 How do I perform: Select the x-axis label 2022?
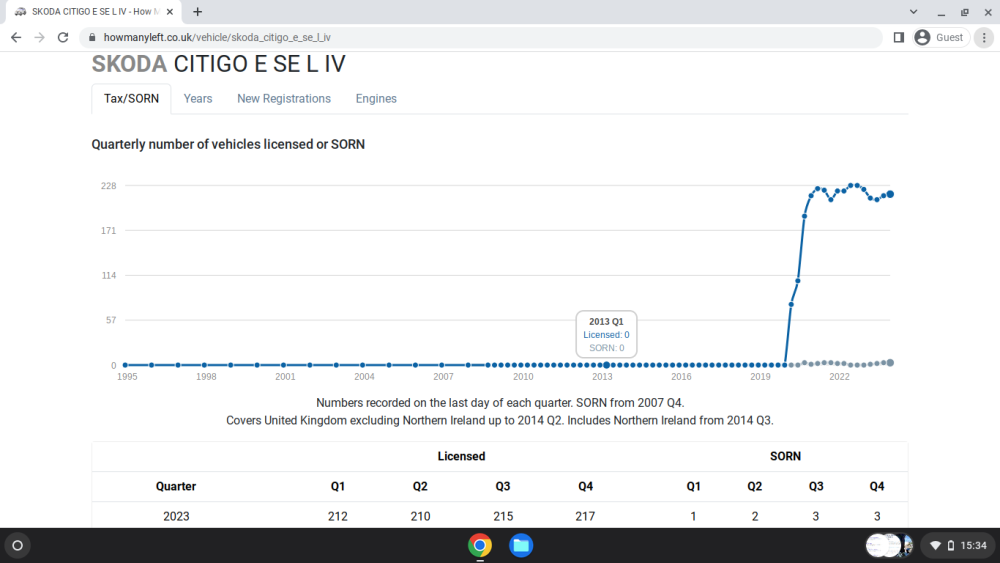[839, 377]
